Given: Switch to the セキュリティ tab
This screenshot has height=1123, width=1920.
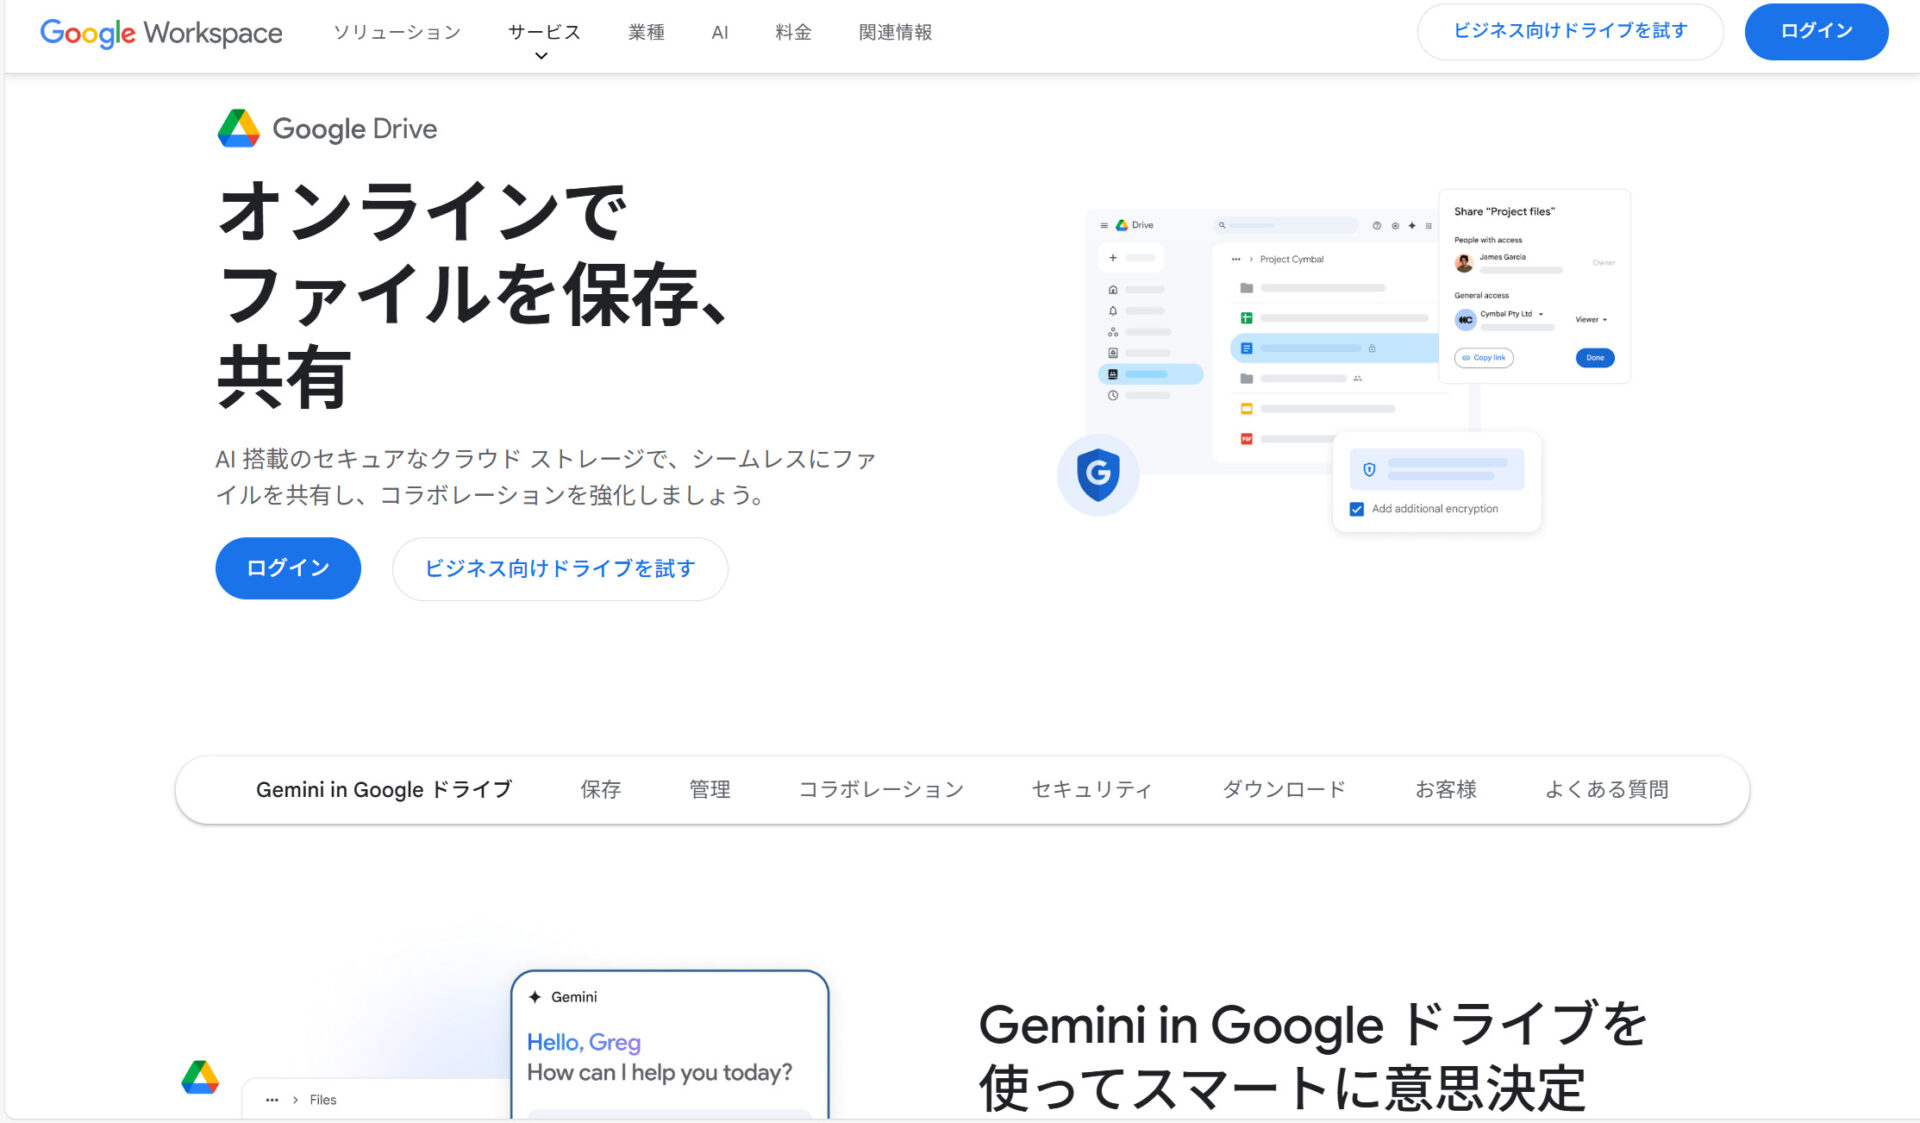Looking at the screenshot, I should (x=1091, y=789).
